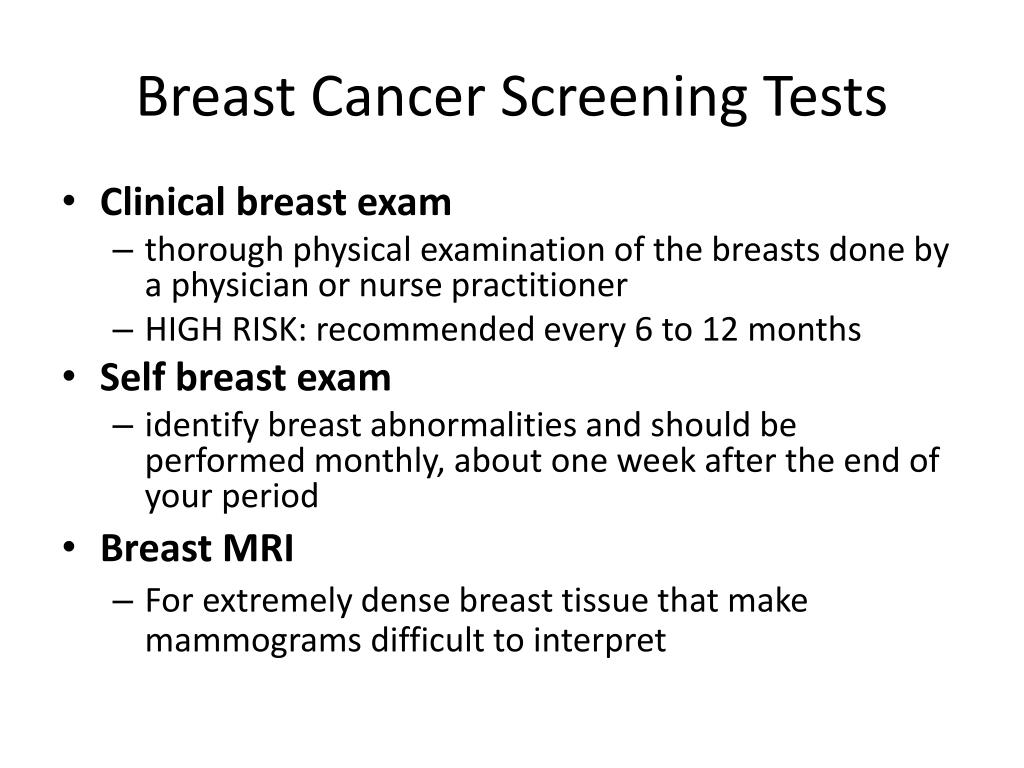The image size is (1024, 768).
Task: Click the mammograms difficult to interpret line
Action: [406, 641]
